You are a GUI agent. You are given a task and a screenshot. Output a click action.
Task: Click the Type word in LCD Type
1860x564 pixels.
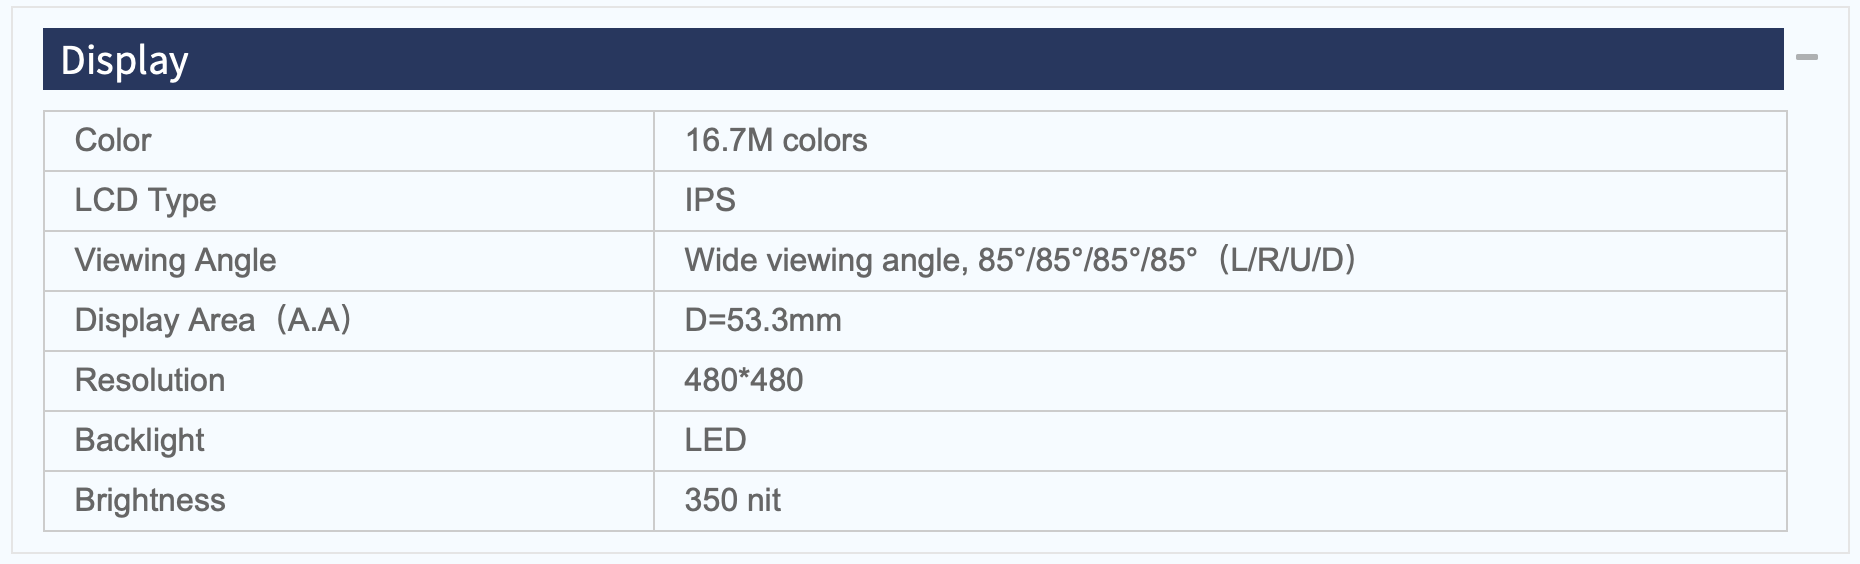181,201
